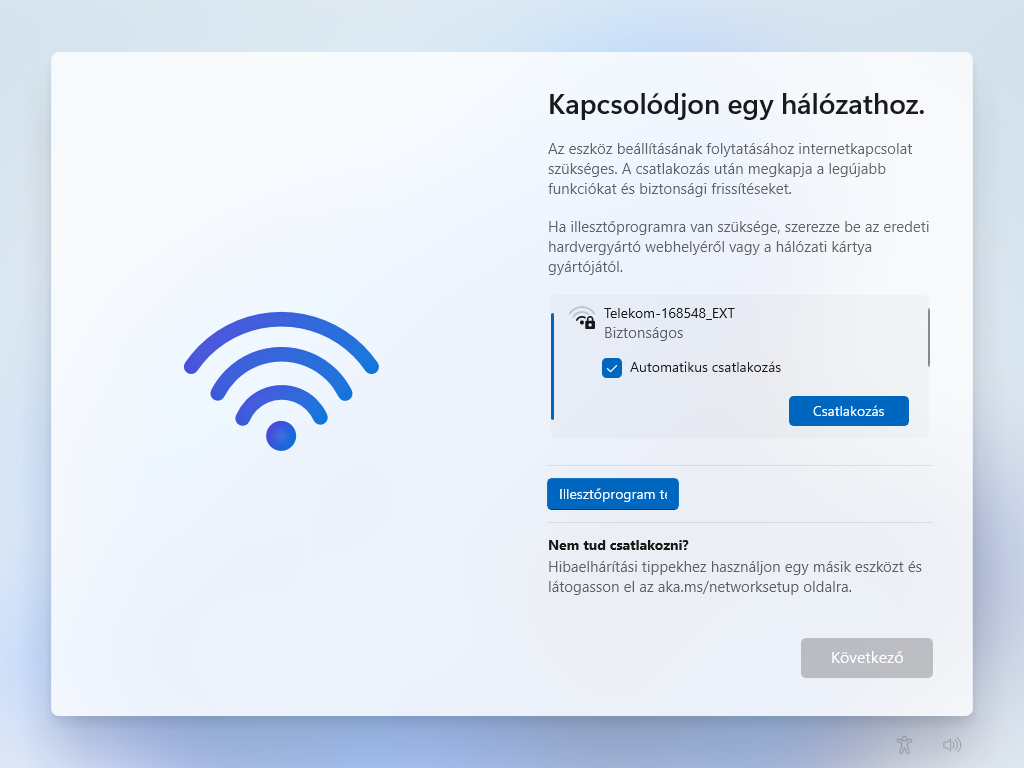Click the network list scrollbar
Viewport: 1024px width, 768px height.
coord(928,337)
